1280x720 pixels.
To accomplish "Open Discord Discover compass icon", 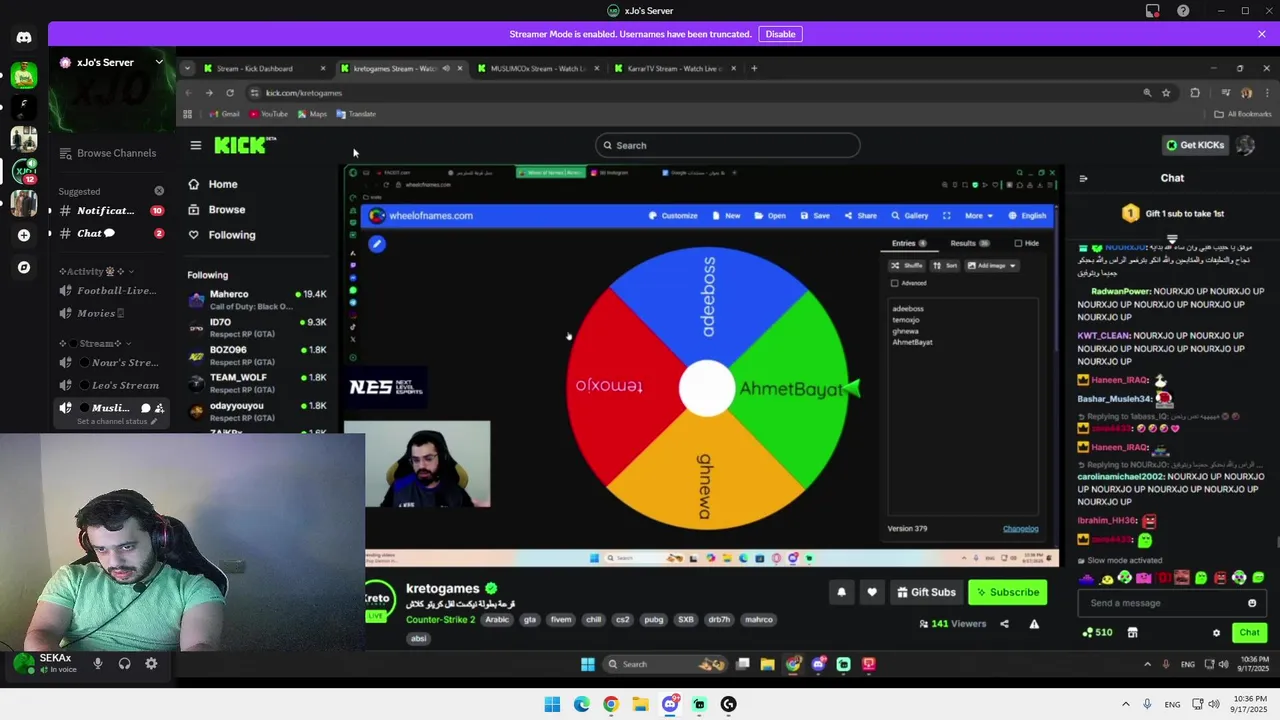I will (x=24, y=267).
